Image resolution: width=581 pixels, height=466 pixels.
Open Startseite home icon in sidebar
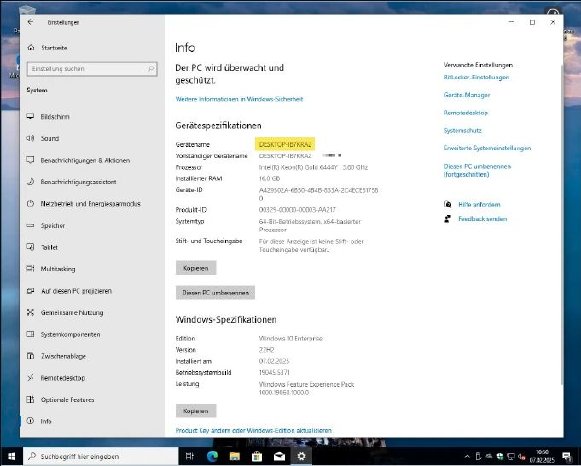pyautogui.click(x=31, y=47)
